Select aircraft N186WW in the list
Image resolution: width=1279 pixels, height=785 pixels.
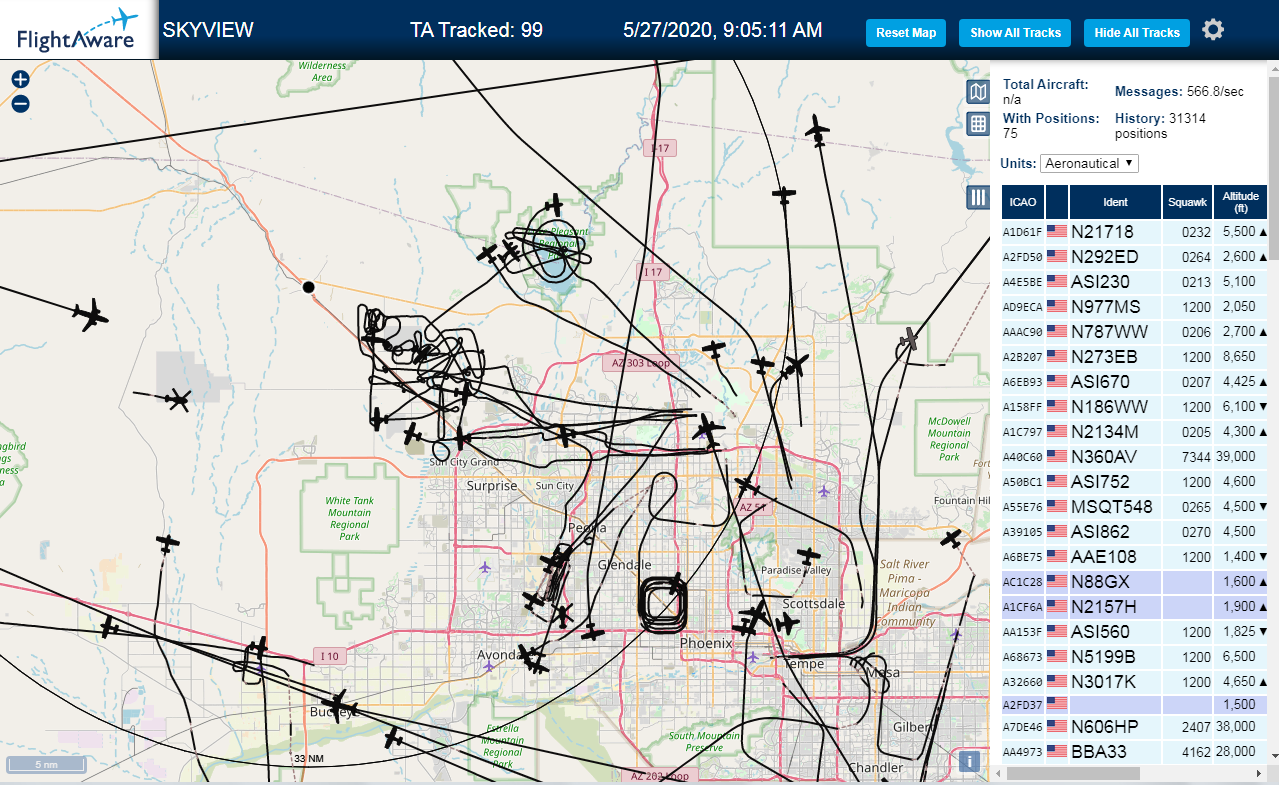(1135, 407)
